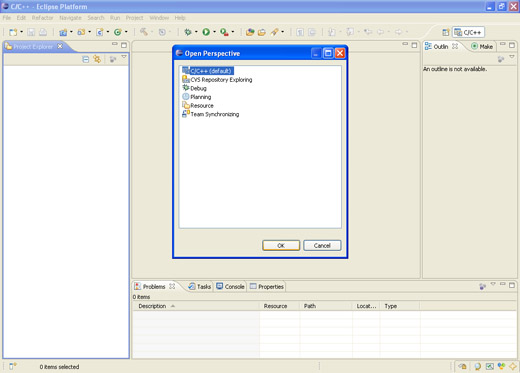Open the File menu

(7, 18)
